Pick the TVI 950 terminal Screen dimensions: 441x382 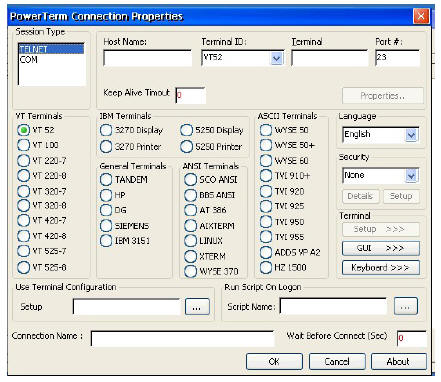[266, 222]
